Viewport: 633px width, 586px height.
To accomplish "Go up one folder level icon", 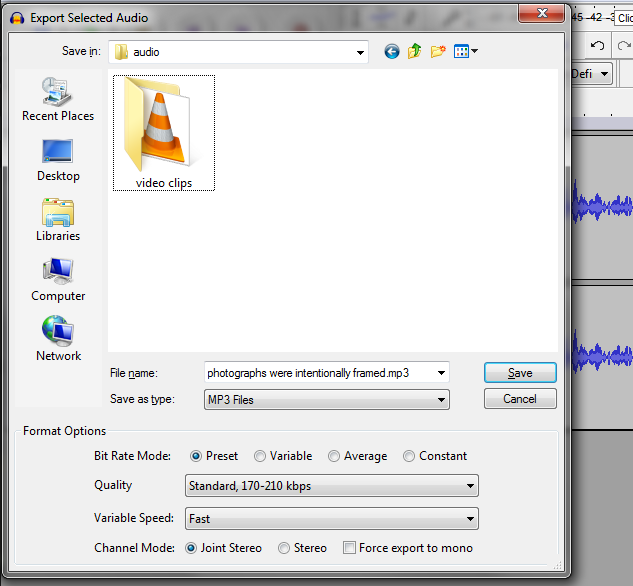I will (x=414, y=51).
